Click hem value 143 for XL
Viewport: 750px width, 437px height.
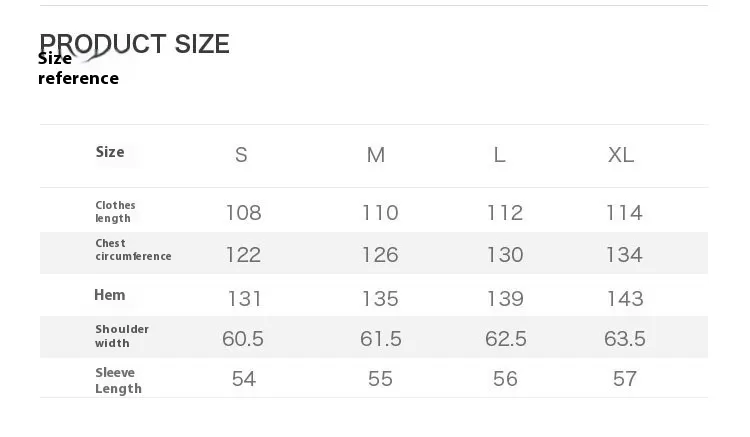[x=624, y=299]
